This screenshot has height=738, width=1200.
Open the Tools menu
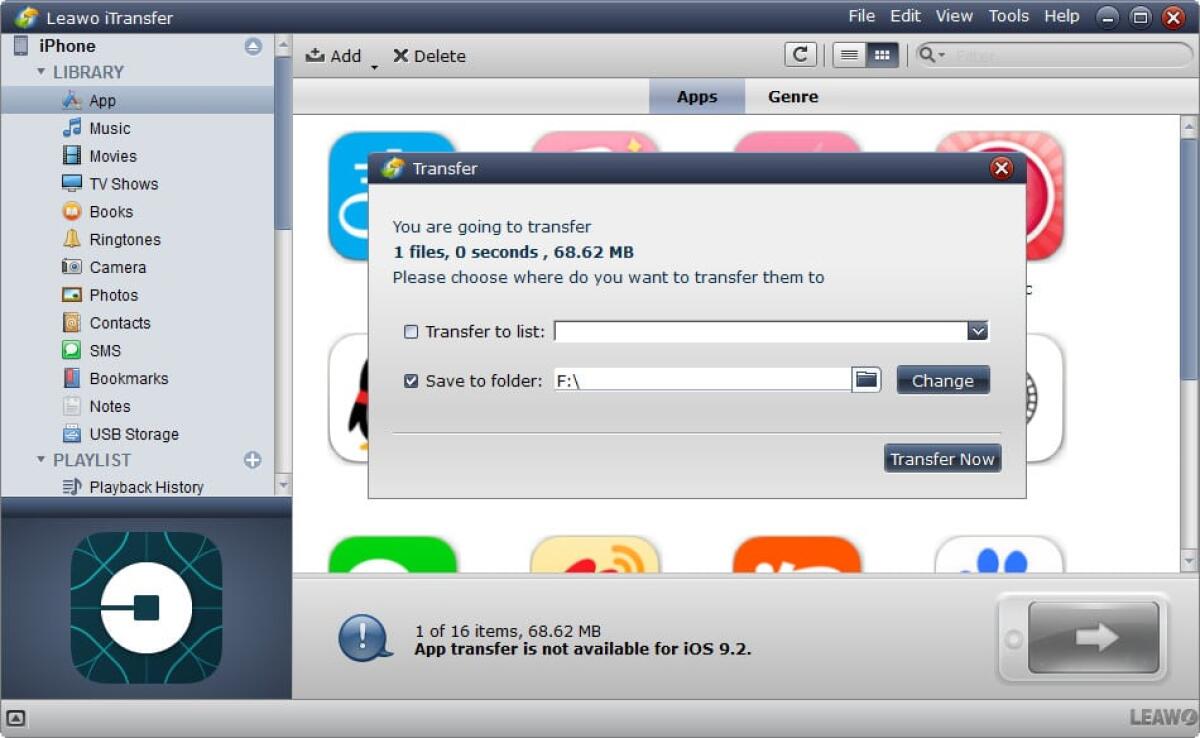pos(1008,16)
